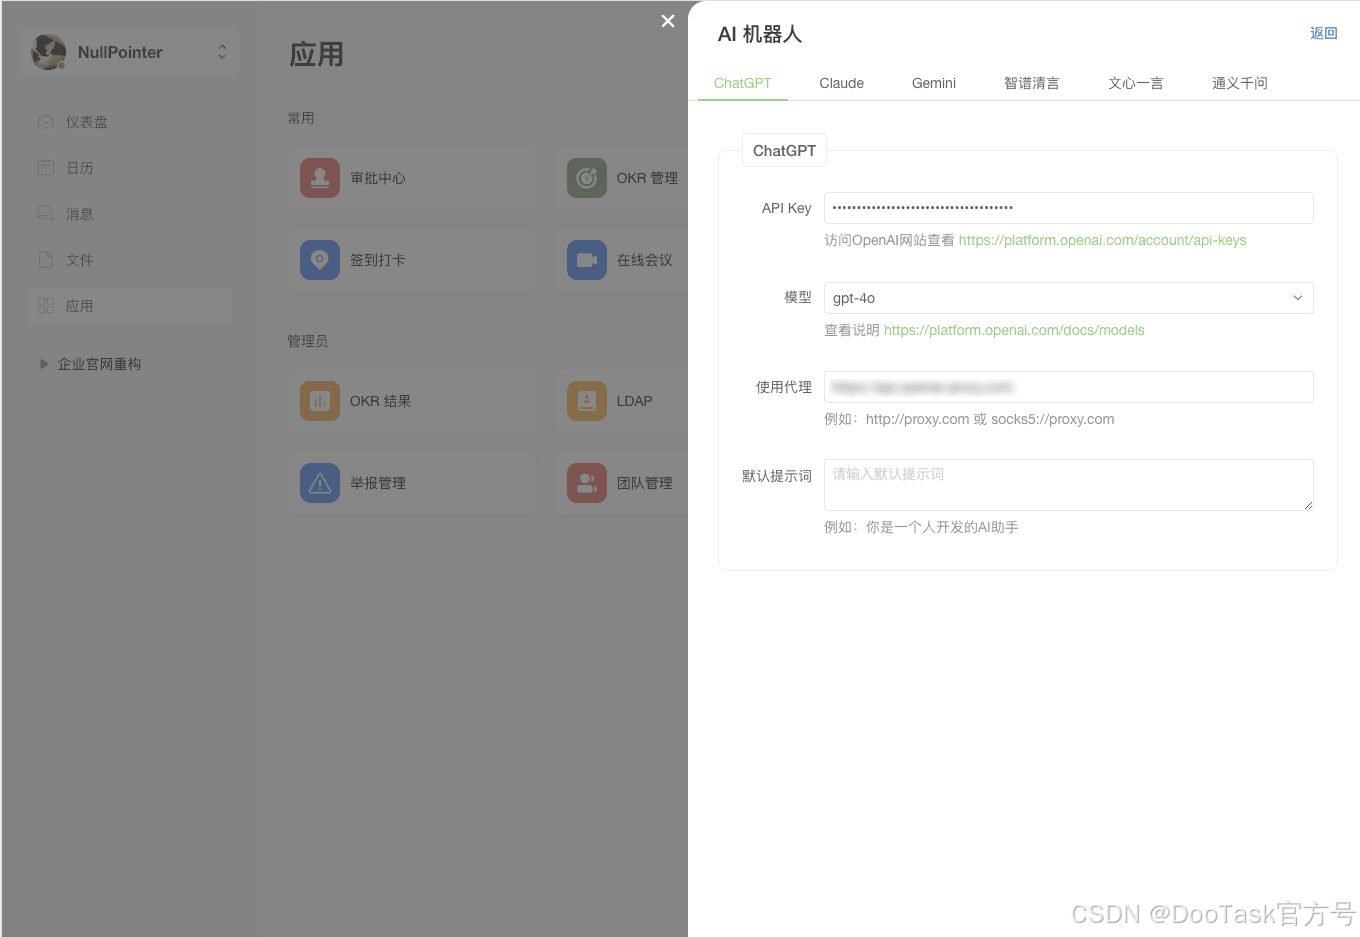Viewport: 1360px width, 937px height.
Task: Click the NullPointer user avatar
Action: [x=49, y=52]
